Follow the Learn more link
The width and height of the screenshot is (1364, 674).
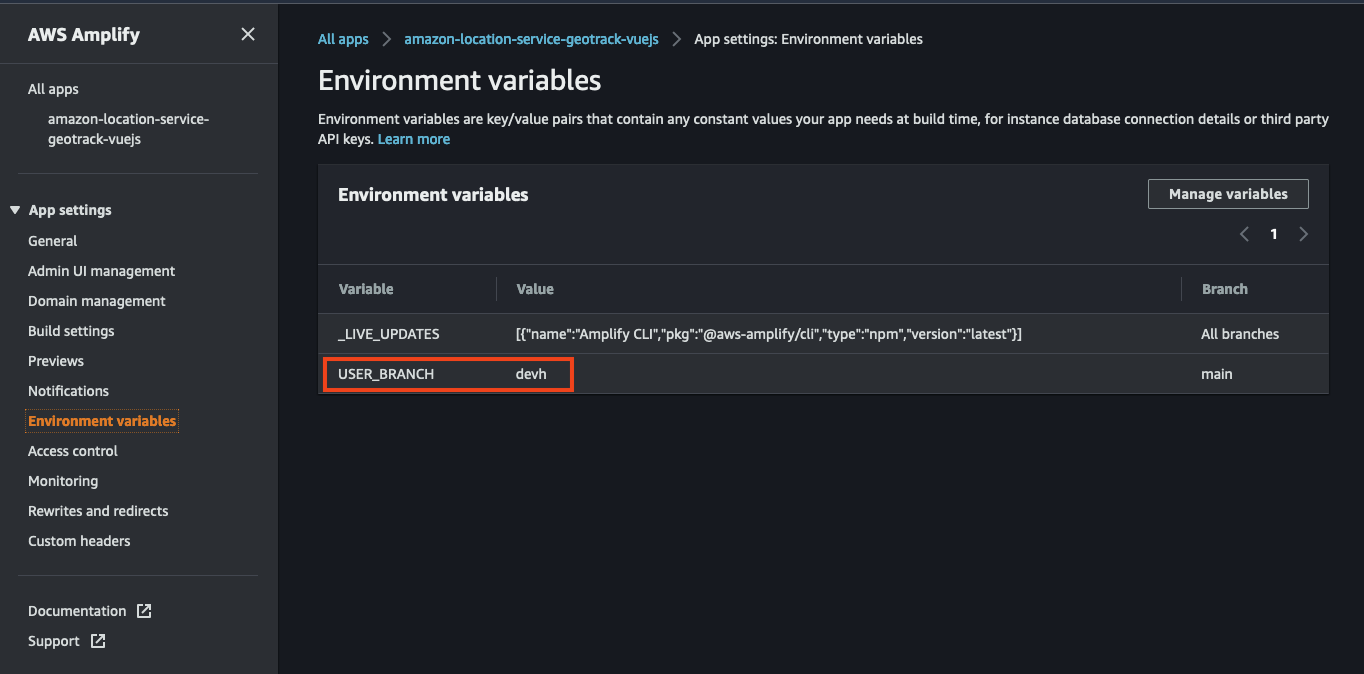point(414,139)
